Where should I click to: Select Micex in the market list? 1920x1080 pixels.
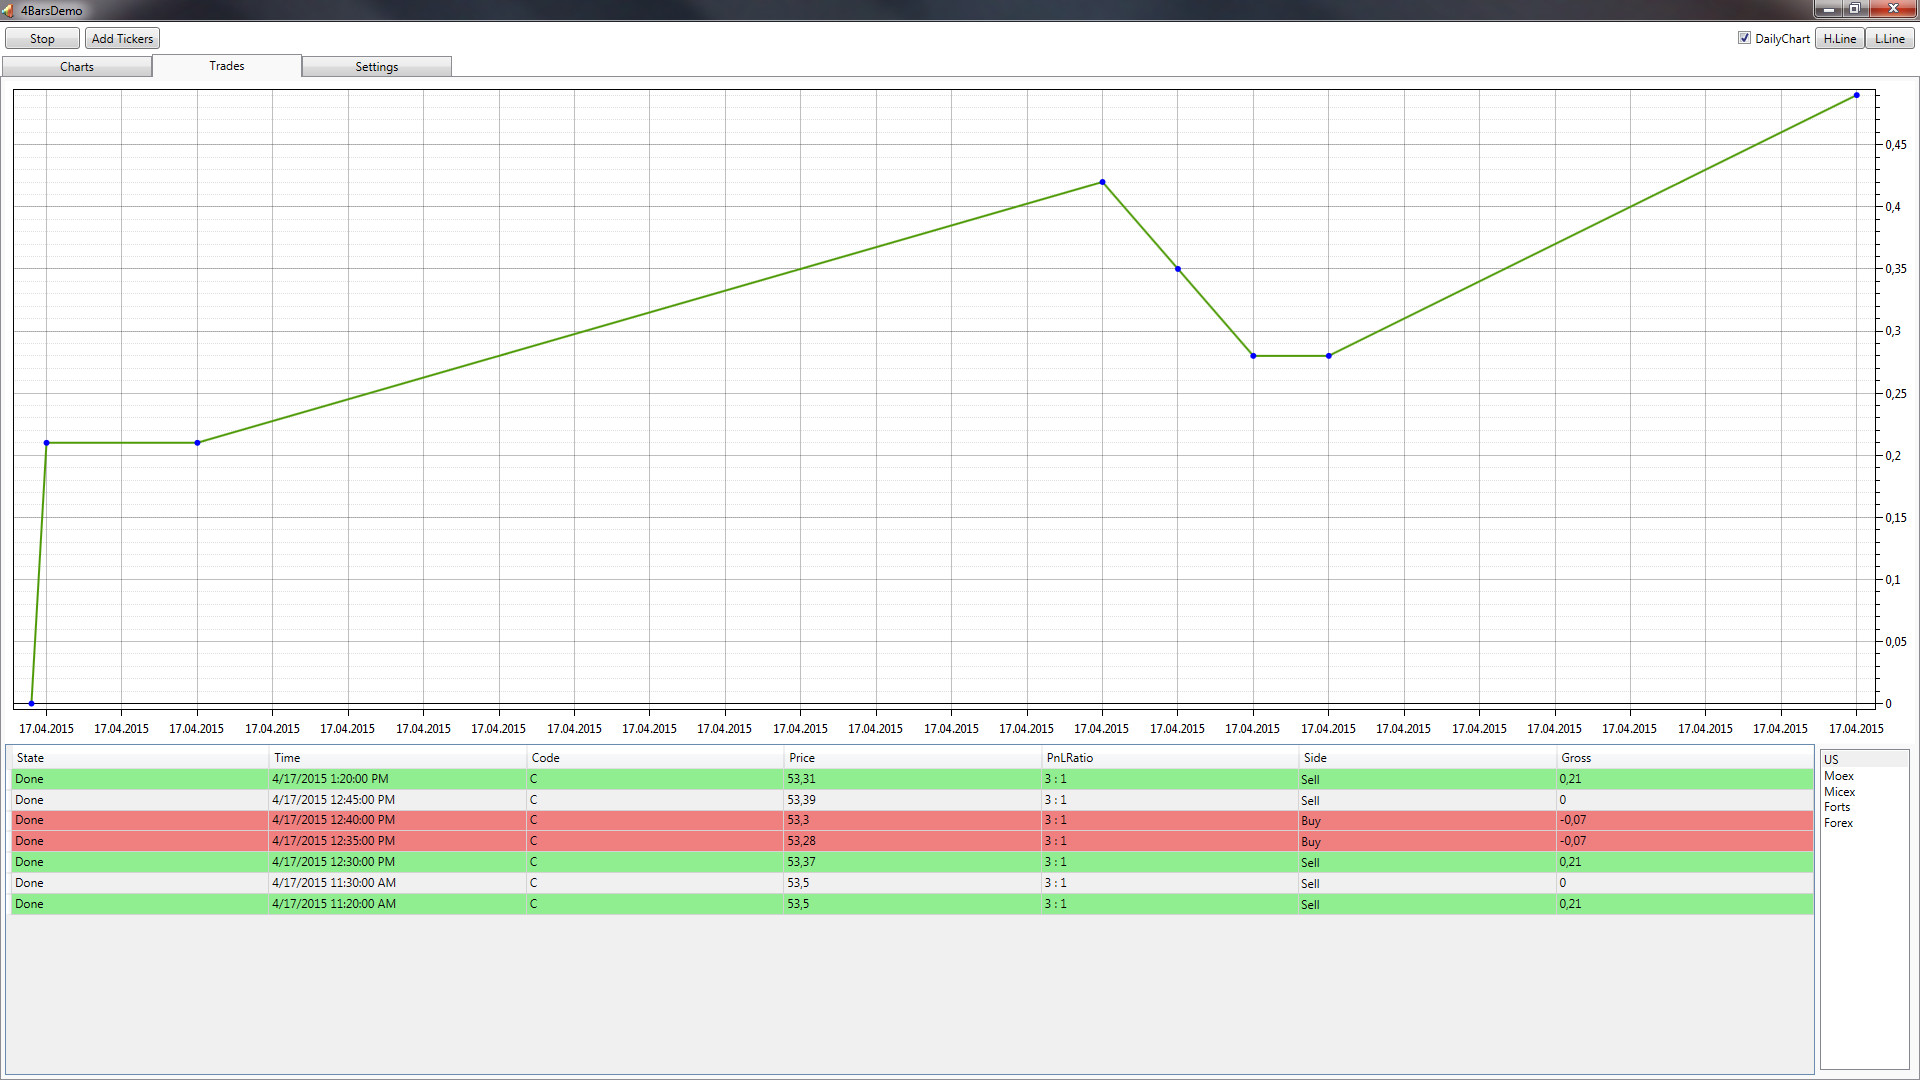(x=1839, y=792)
